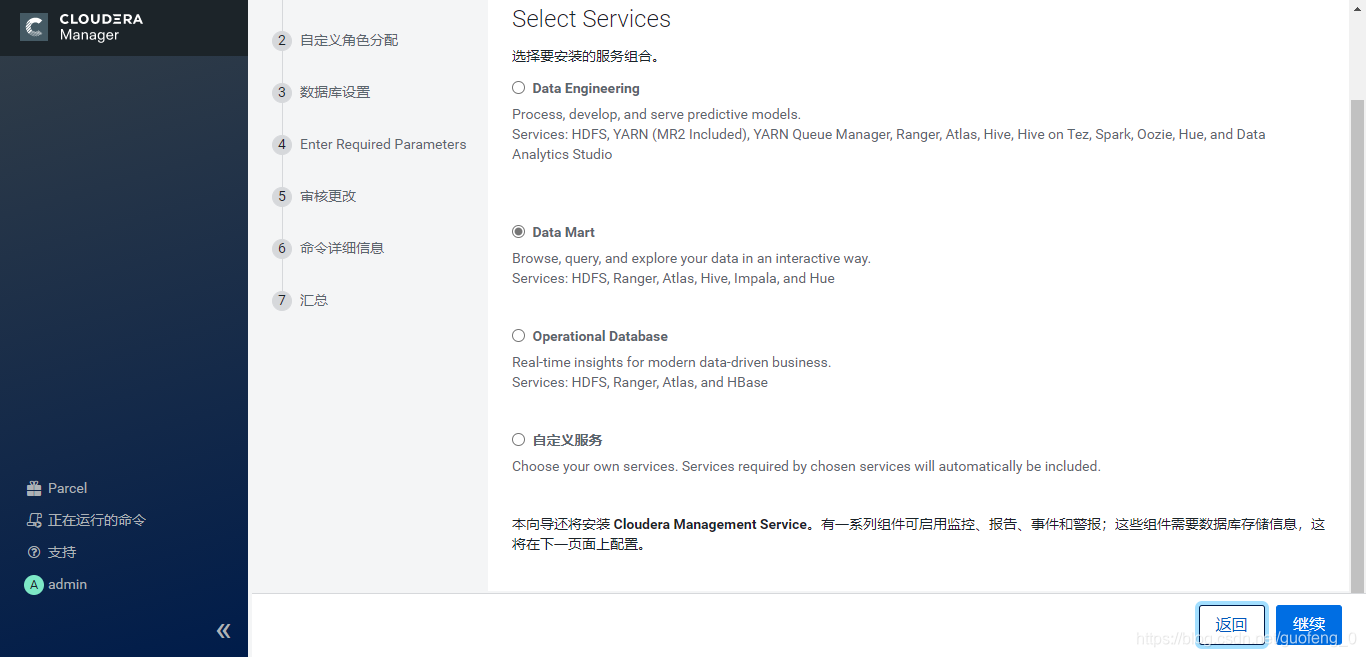Click the Data Engineering label text
The width and height of the screenshot is (1366, 657).
[586, 88]
